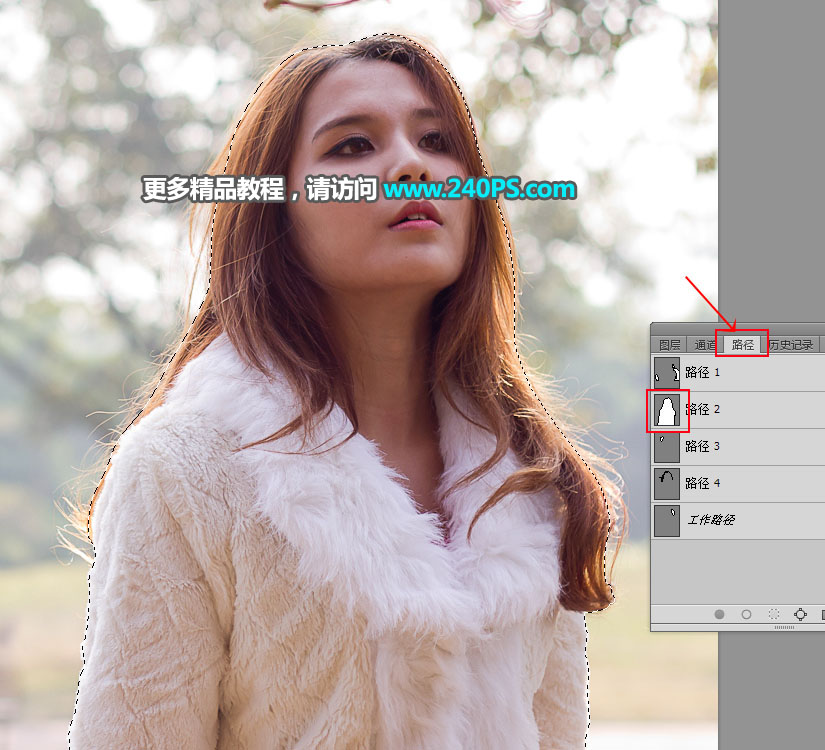Viewport: 825px width, 750px height.
Task: Click the 路径 3 thumbnail
Action: point(667,447)
